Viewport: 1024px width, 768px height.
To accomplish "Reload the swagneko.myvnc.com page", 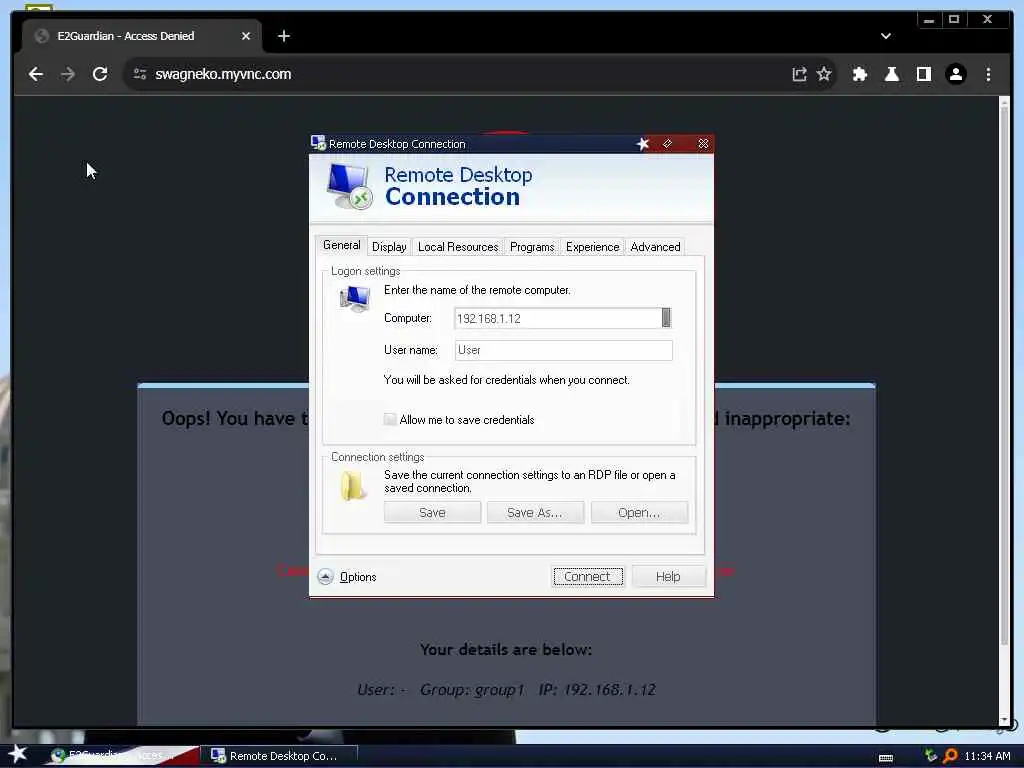I will [x=100, y=74].
